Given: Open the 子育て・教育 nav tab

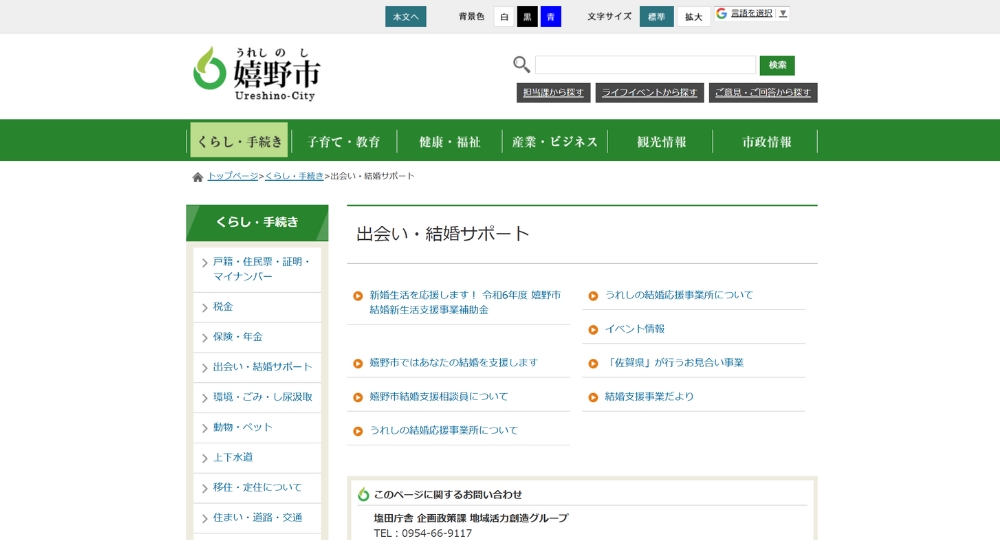Looking at the screenshot, I should coord(344,142).
